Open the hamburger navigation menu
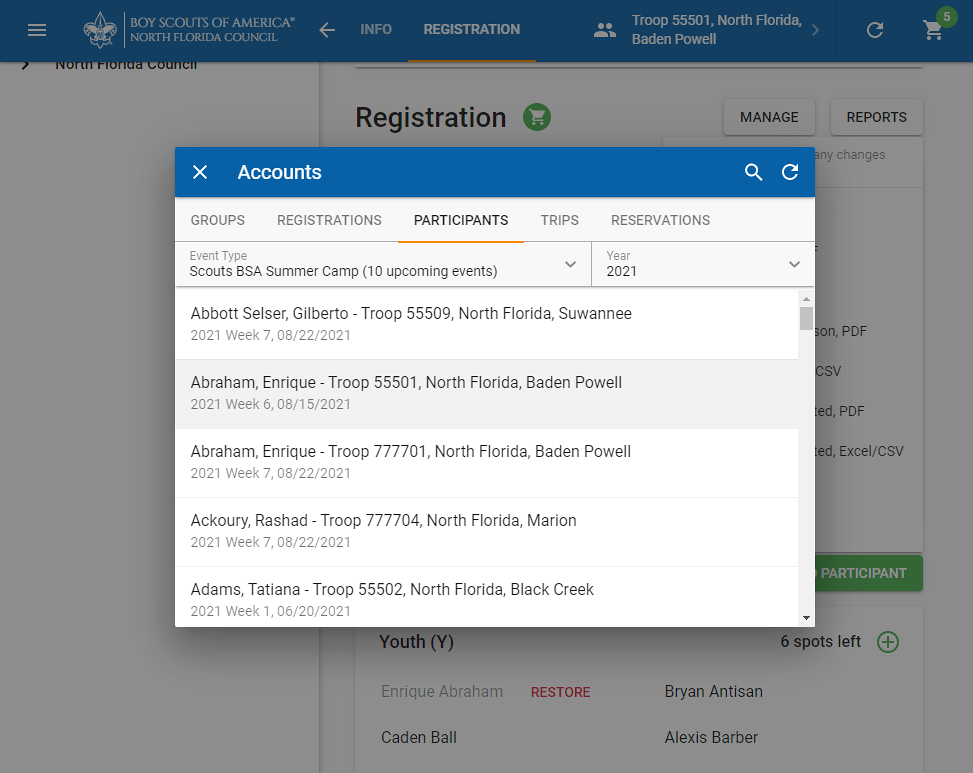Image resolution: width=973 pixels, height=773 pixels. [x=37, y=30]
